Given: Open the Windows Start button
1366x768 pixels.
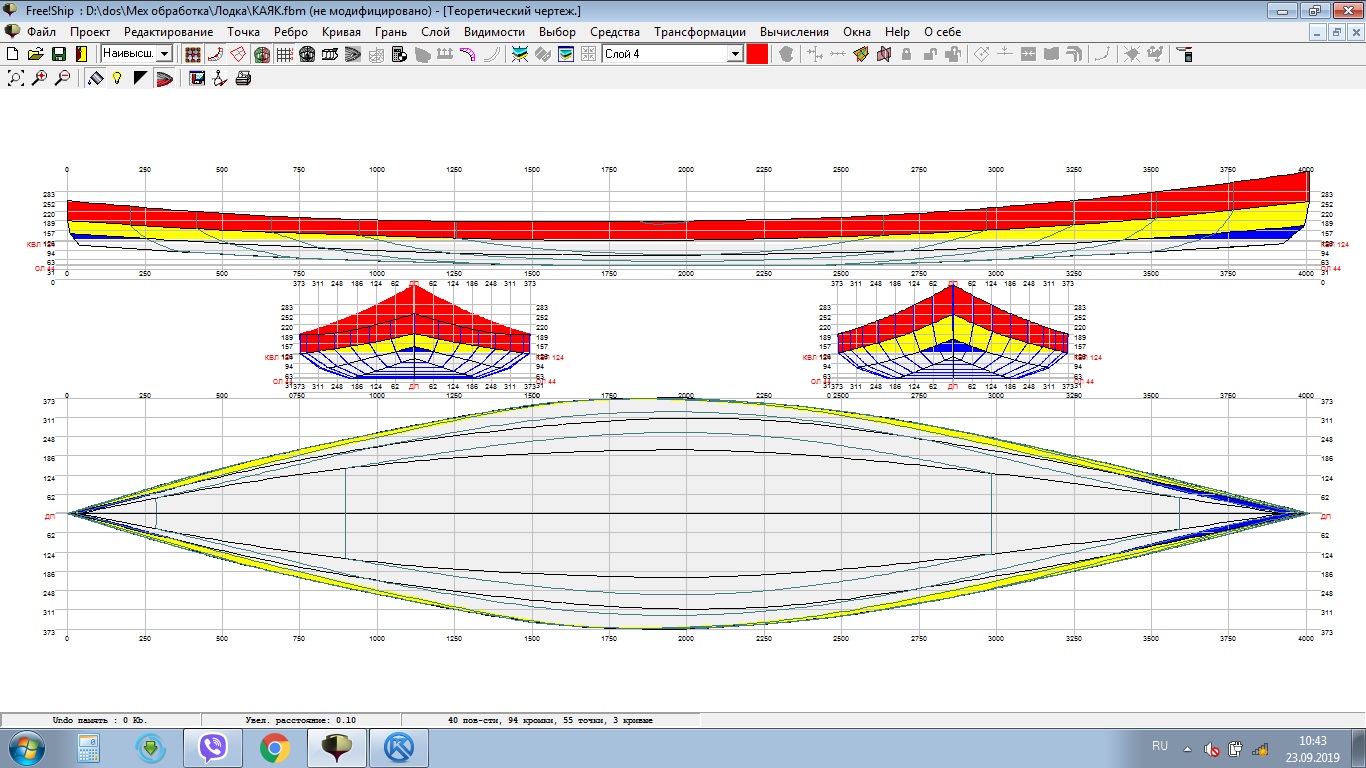Looking at the screenshot, I should coord(26,747).
